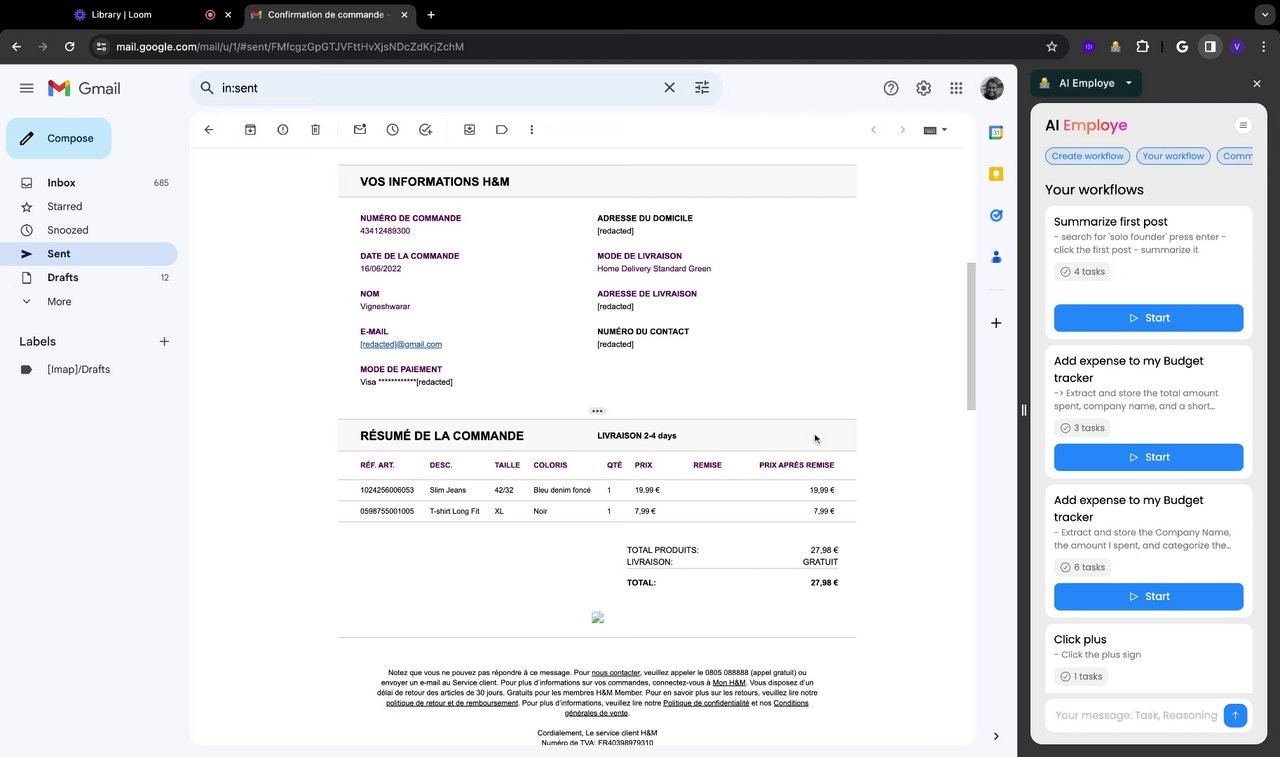Image resolution: width=1280 pixels, height=757 pixels.
Task: Open Google Keep in the side panel
Action: (995, 173)
